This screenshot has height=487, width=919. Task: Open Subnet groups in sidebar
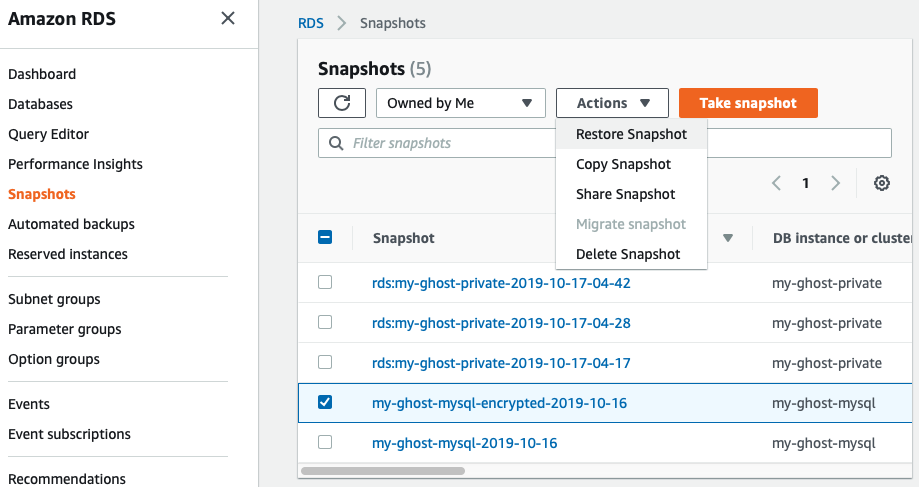coord(55,299)
